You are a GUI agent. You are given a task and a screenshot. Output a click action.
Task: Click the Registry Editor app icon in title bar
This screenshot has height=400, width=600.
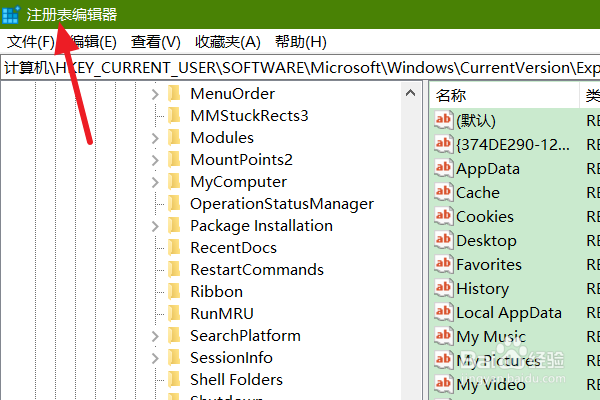click(10, 14)
